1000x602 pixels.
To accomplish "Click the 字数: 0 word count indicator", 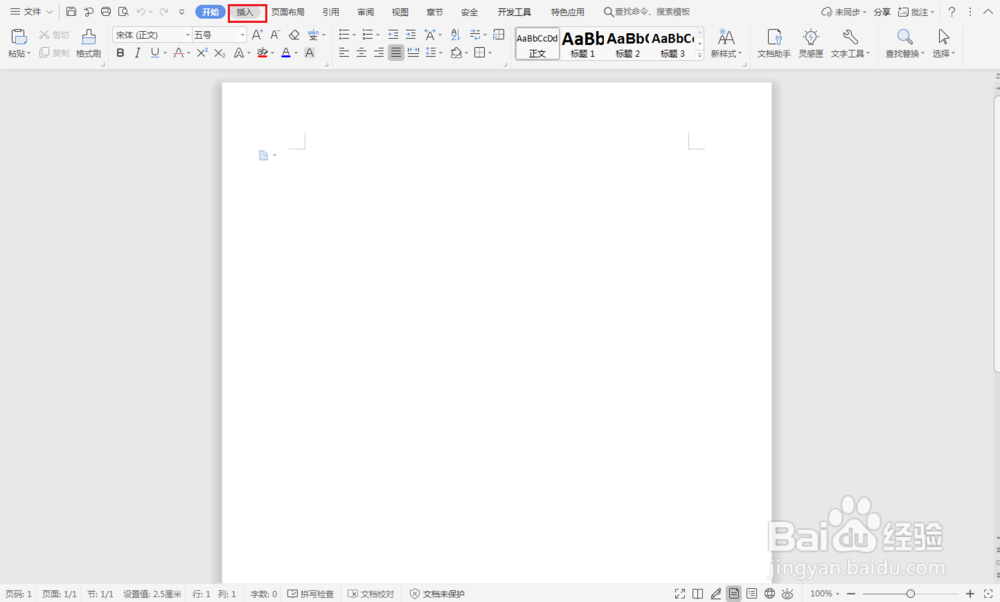I will tap(263, 594).
